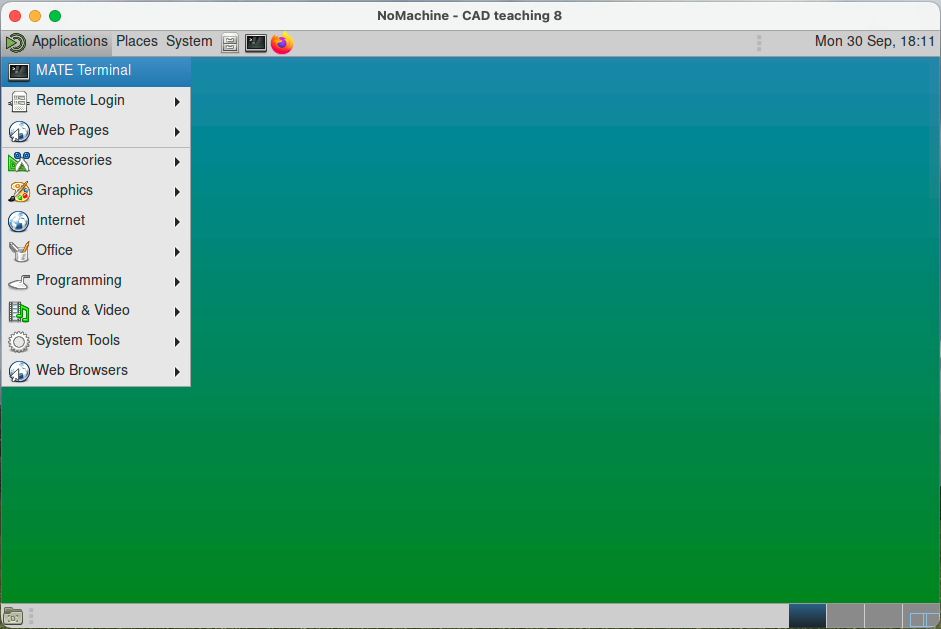Click the Programming category icon

pyautogui.click(x=18, y=281)
